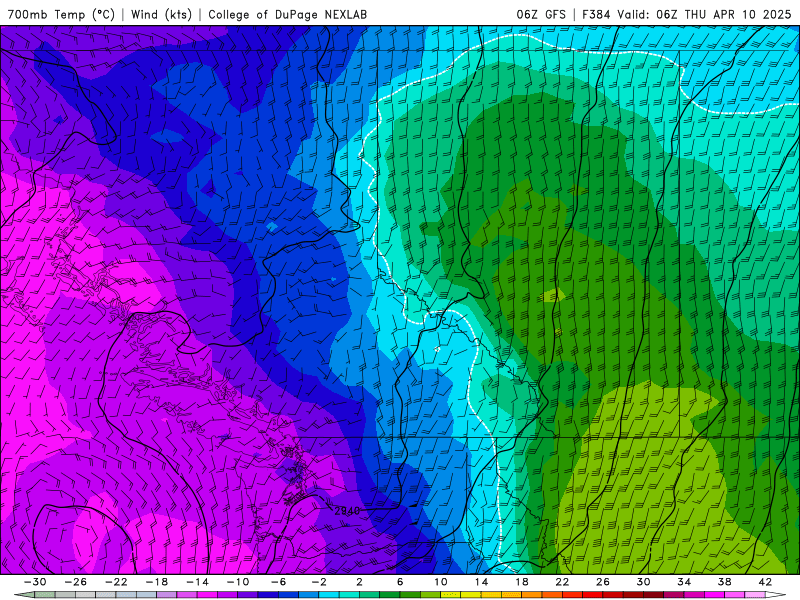The width and height of the screenshot is (800, 600).
Task: Select the "Wind (kts)" header label
Action: coord(161,14)
